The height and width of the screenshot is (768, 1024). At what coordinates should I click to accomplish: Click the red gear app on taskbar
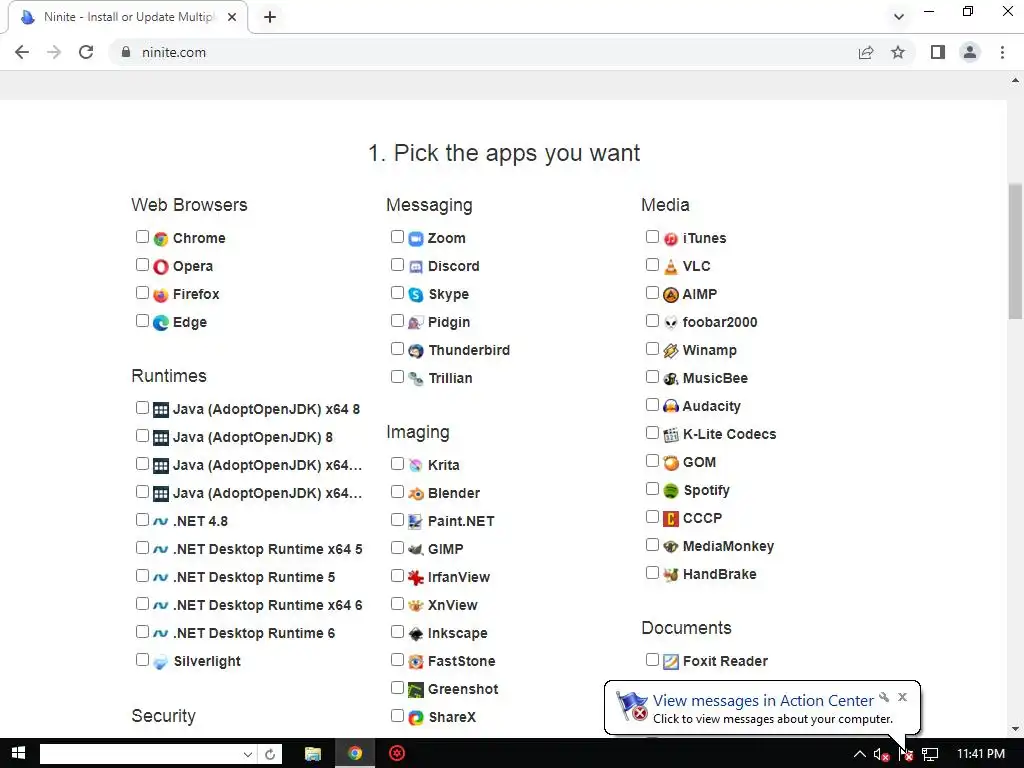coord(397,754)
